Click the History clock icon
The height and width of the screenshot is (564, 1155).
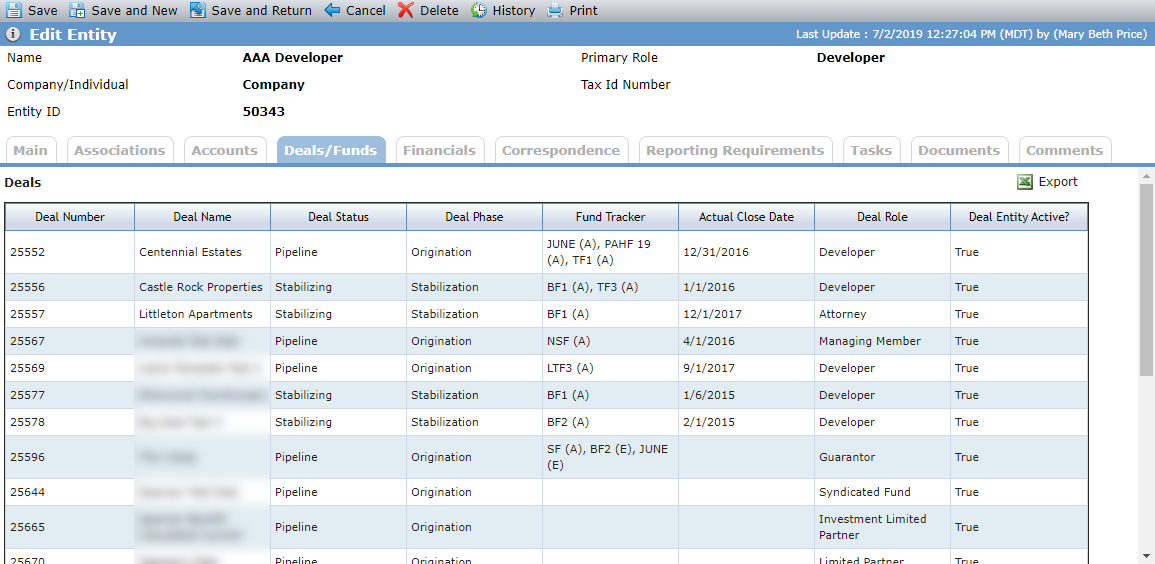pyautogui.click(x=479, y=10)
